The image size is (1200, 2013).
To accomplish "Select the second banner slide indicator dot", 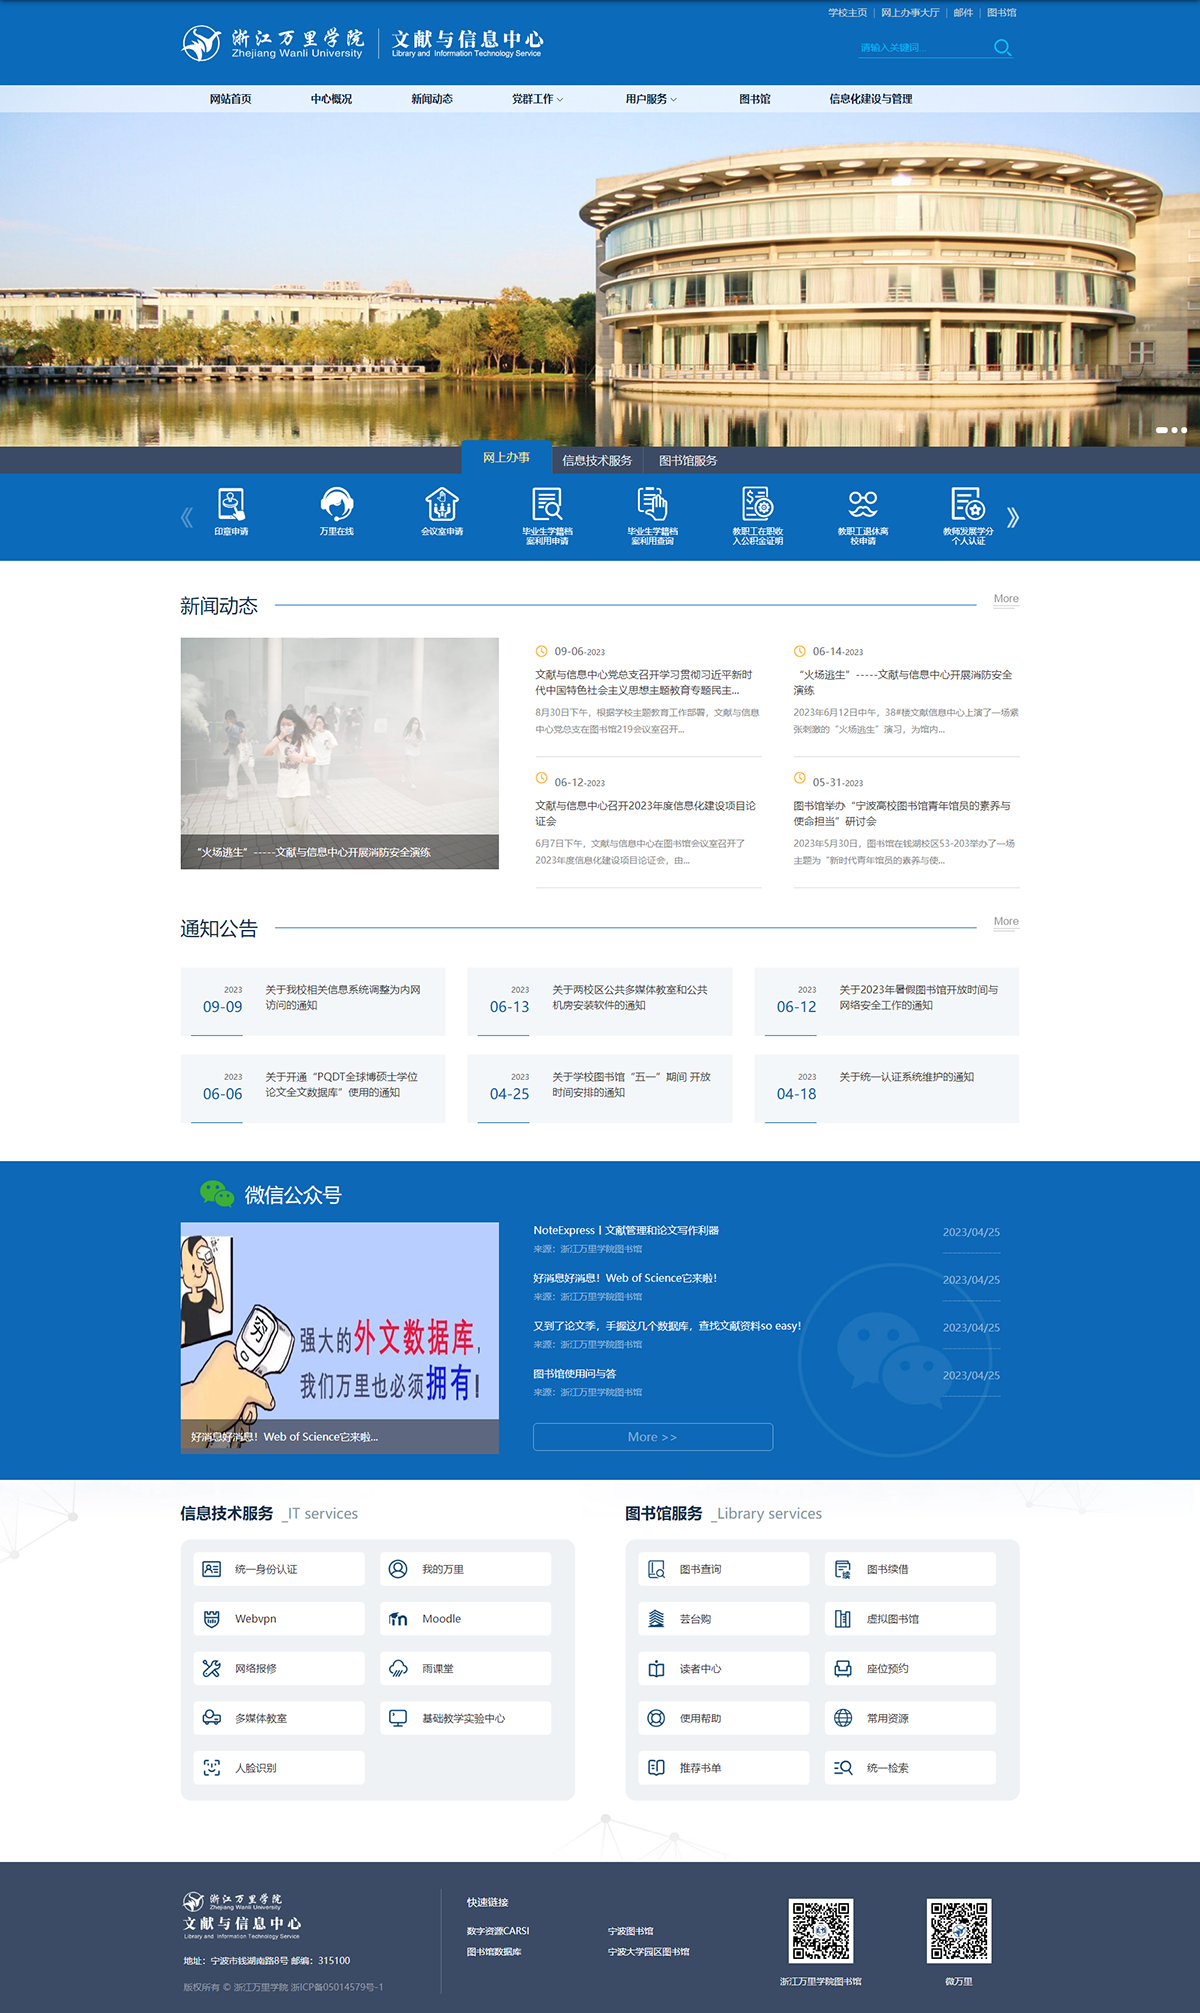I will pos(1174,430).
